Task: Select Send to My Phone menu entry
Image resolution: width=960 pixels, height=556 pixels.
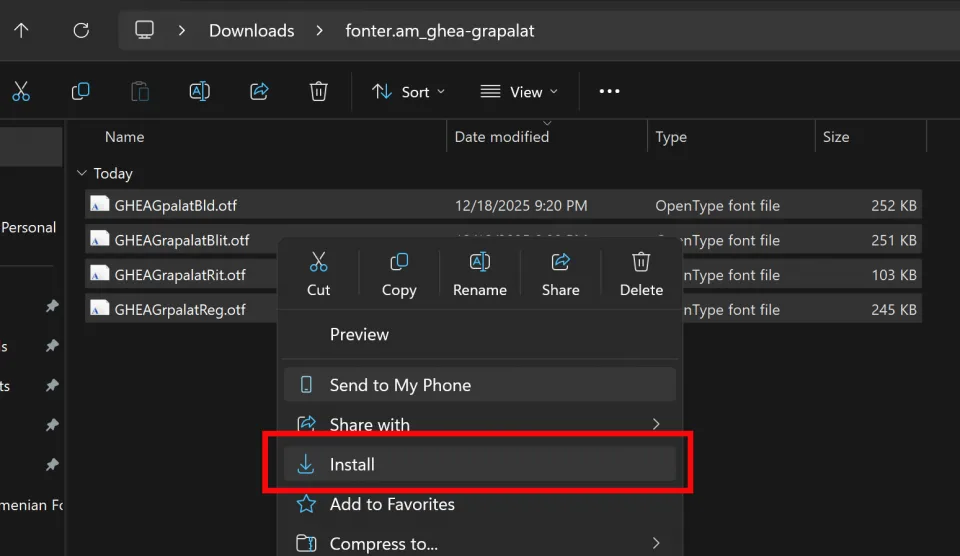Action: [x=480, y=385]
